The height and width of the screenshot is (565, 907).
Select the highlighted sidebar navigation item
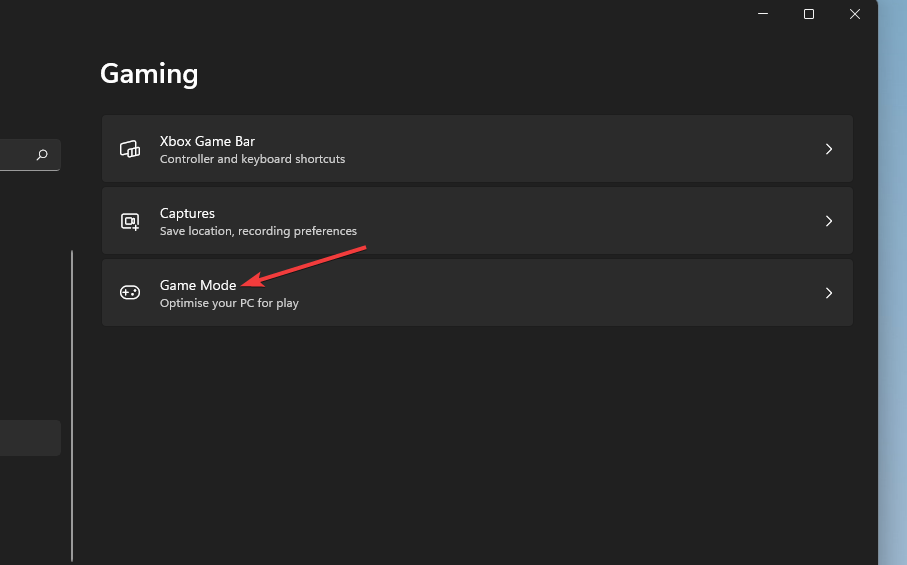(30, 438)
